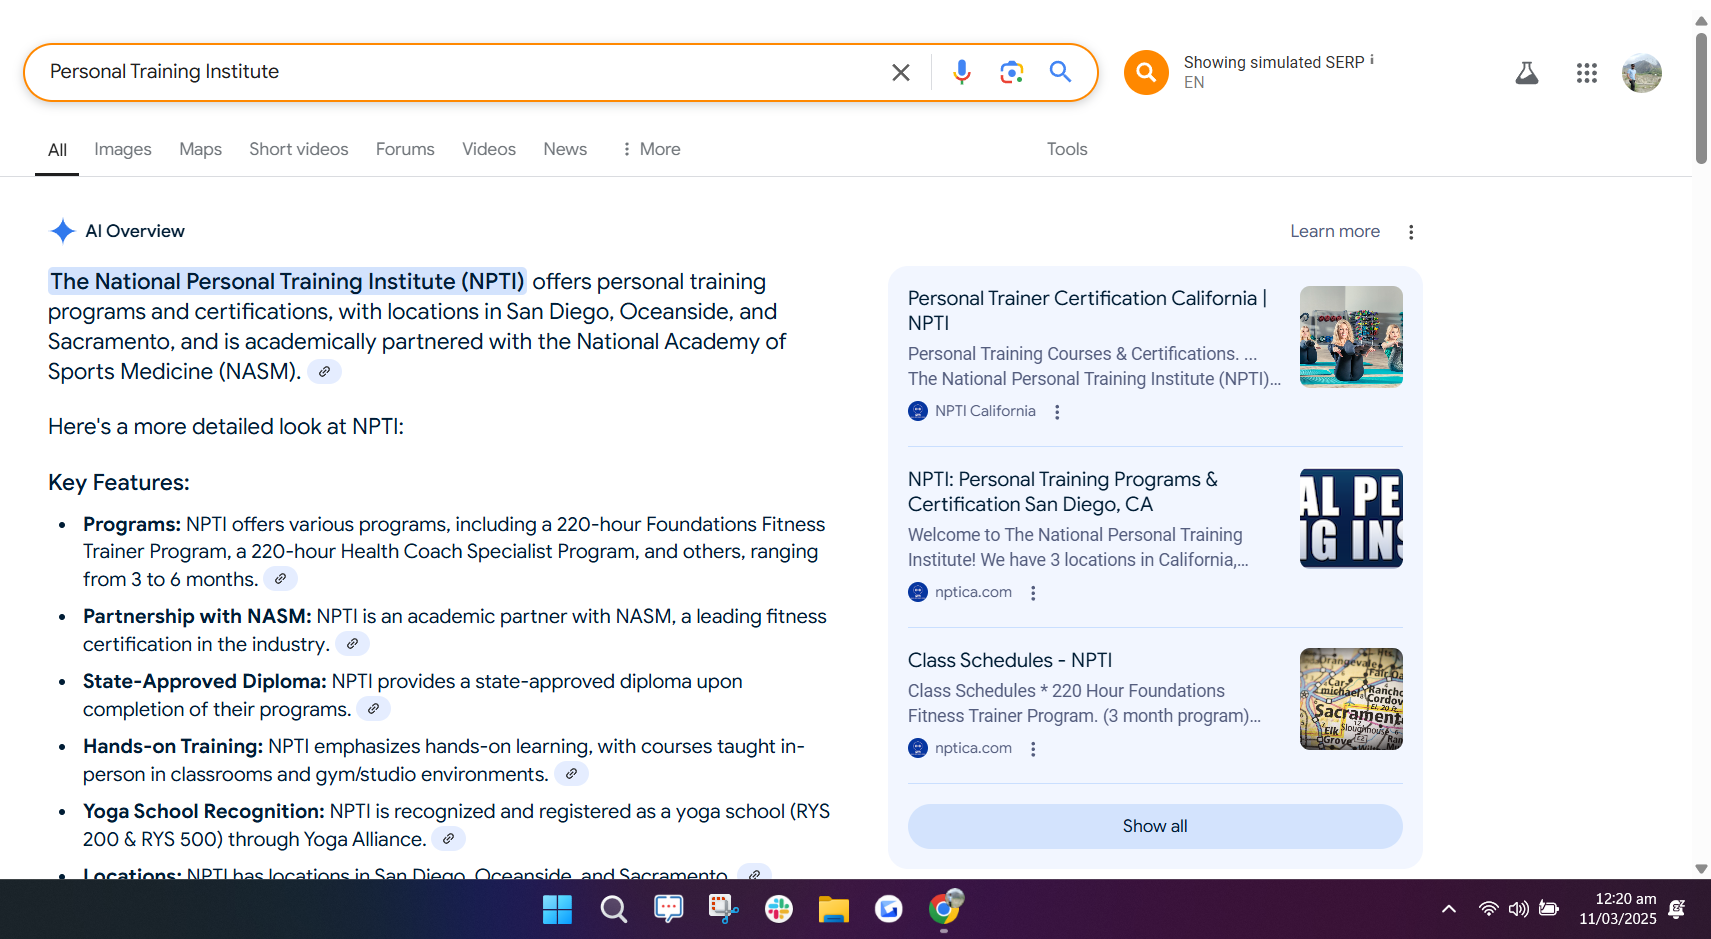Screen dimensions: 1711x939
Task: Switch to the Maps tab
Action: coord(200,149)
